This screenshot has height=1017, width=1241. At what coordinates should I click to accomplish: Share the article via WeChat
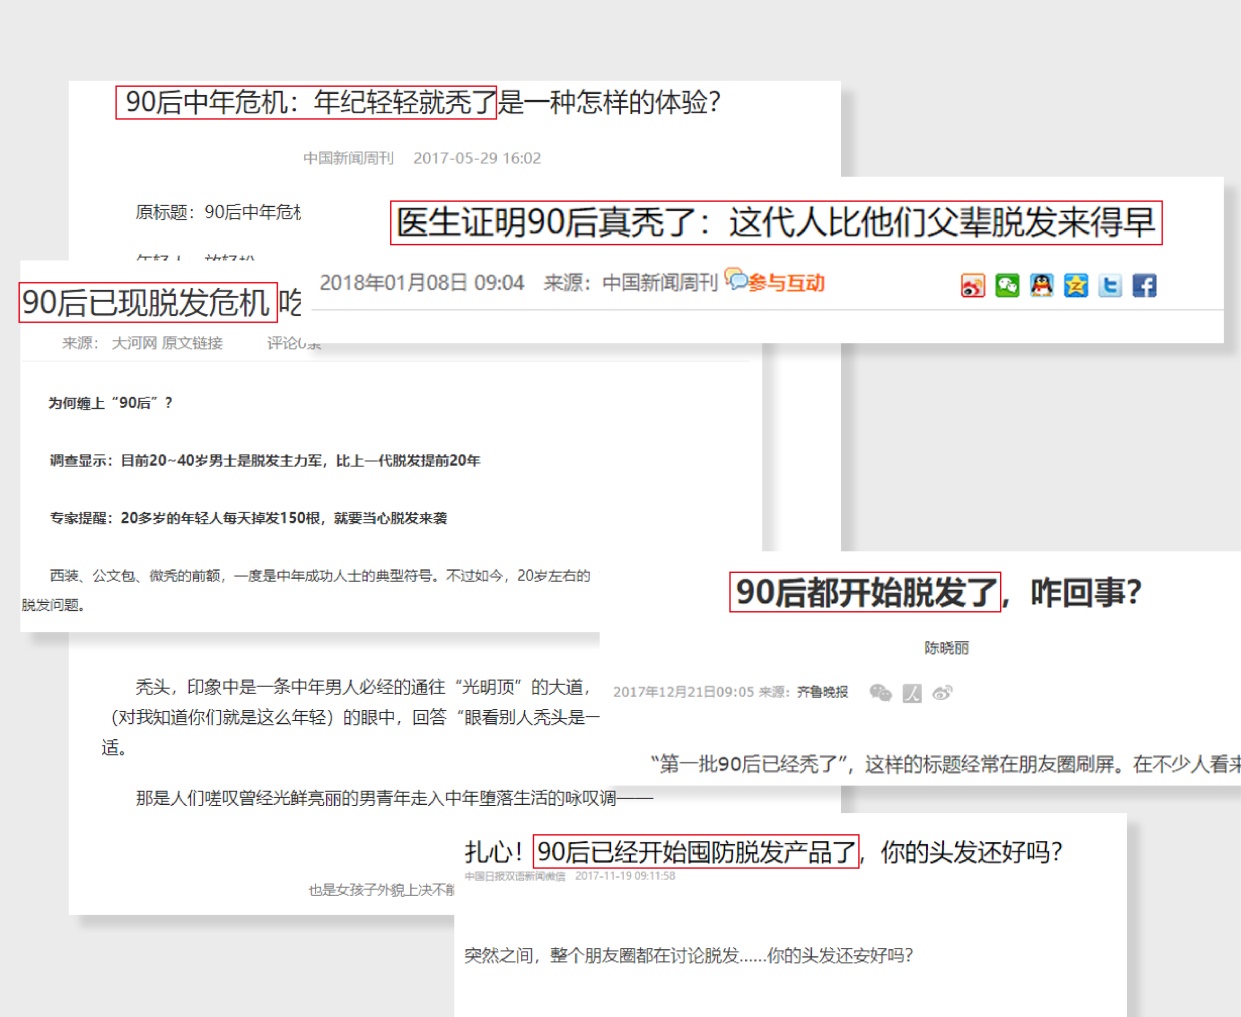point(1006,285)
